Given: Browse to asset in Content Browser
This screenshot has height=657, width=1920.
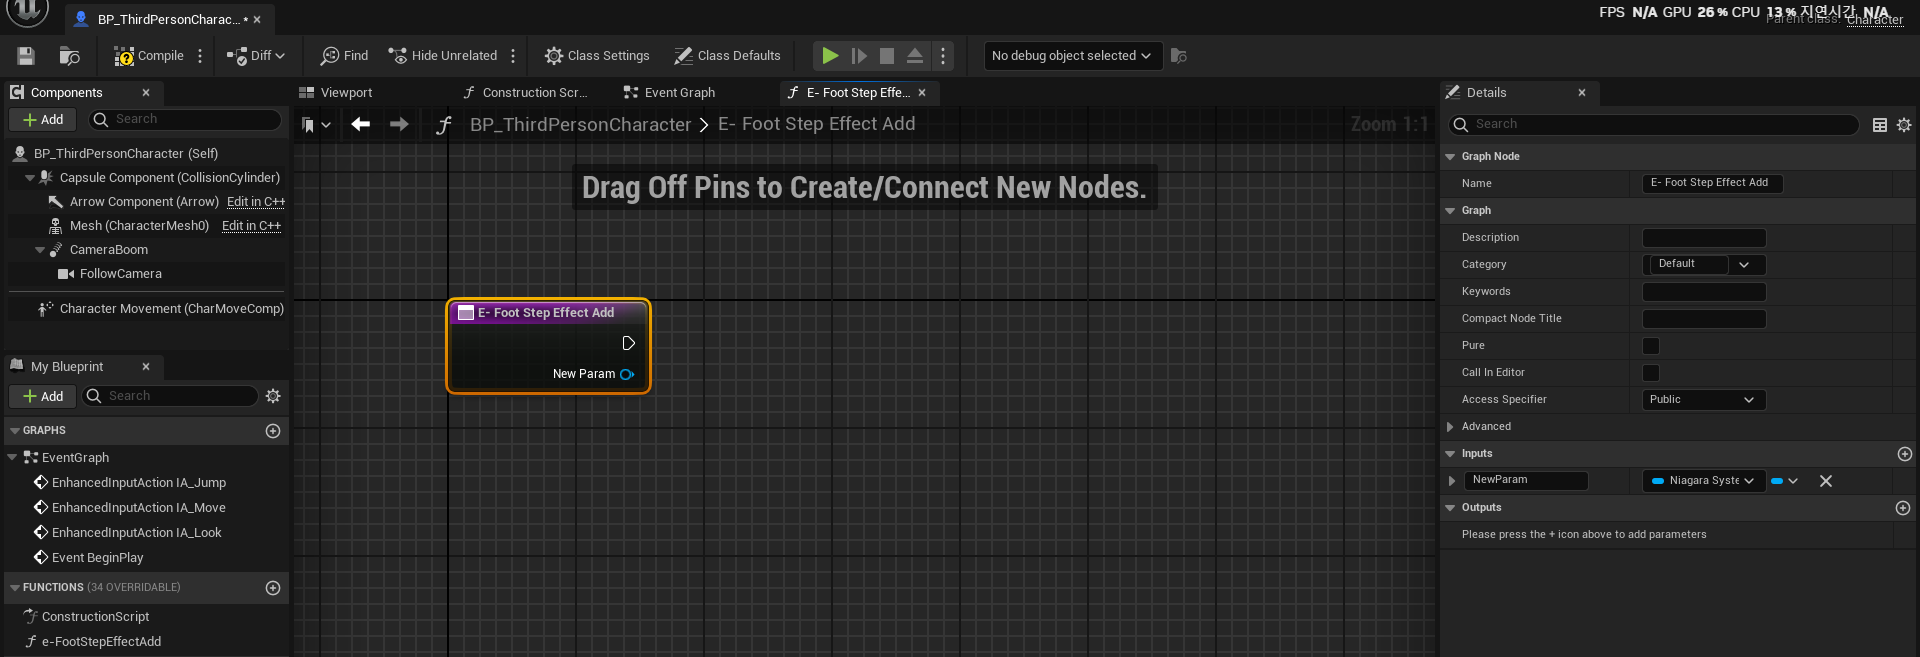Looking at the screenshot, I should pyautogui.click(x=69, y=56).
